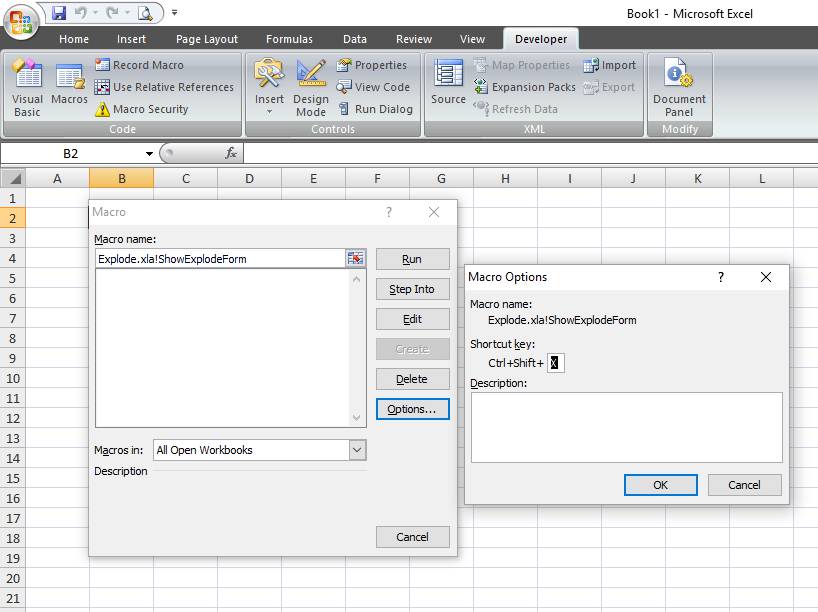This screenshot has width=818, height=612.
Task: Click the Macro Options Description text area
Action: (627, 427)
